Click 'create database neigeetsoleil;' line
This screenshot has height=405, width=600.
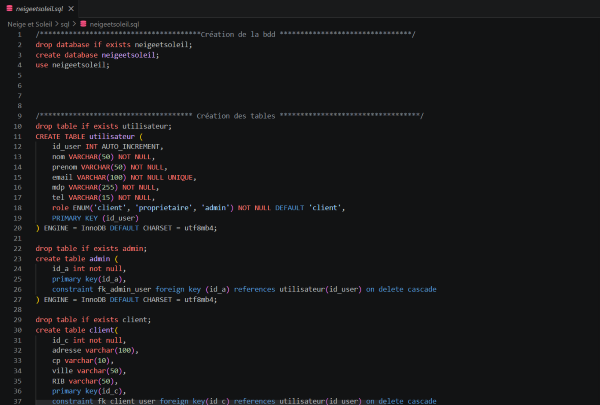click(x=97, y=55)
